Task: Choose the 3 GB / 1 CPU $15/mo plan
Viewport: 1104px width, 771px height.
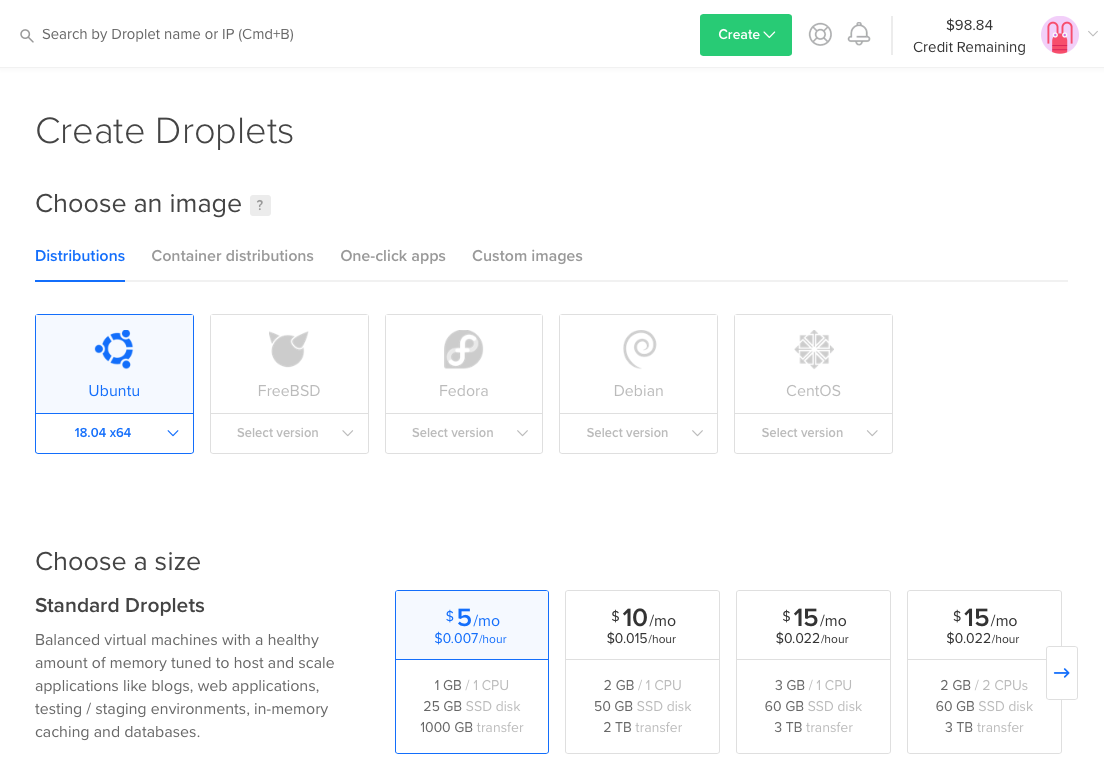Action: (813, 671)
